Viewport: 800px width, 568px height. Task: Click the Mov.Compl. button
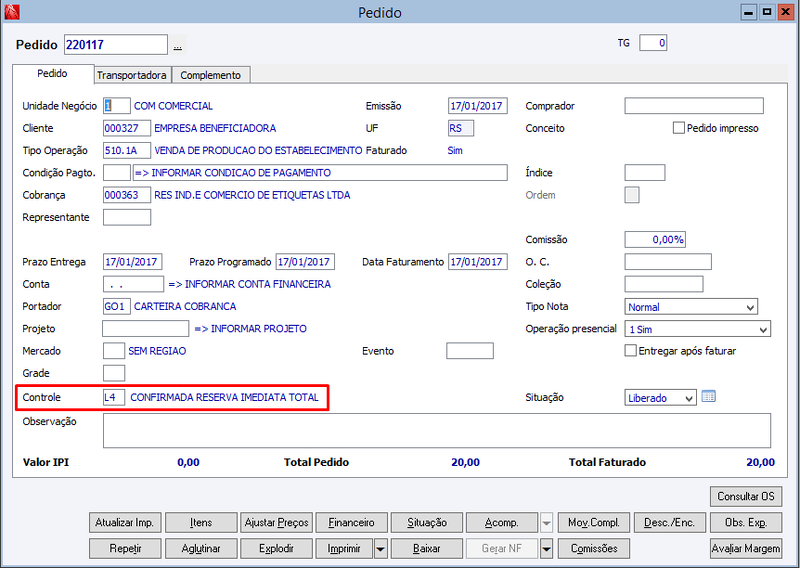click(594, 523)
